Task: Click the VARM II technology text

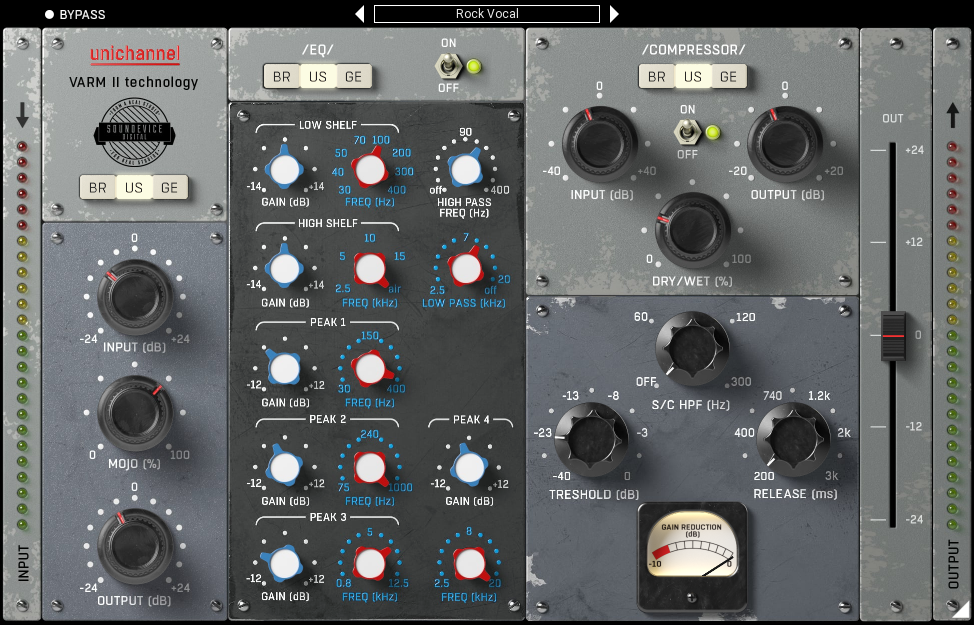Action: [x=134, y=82]
